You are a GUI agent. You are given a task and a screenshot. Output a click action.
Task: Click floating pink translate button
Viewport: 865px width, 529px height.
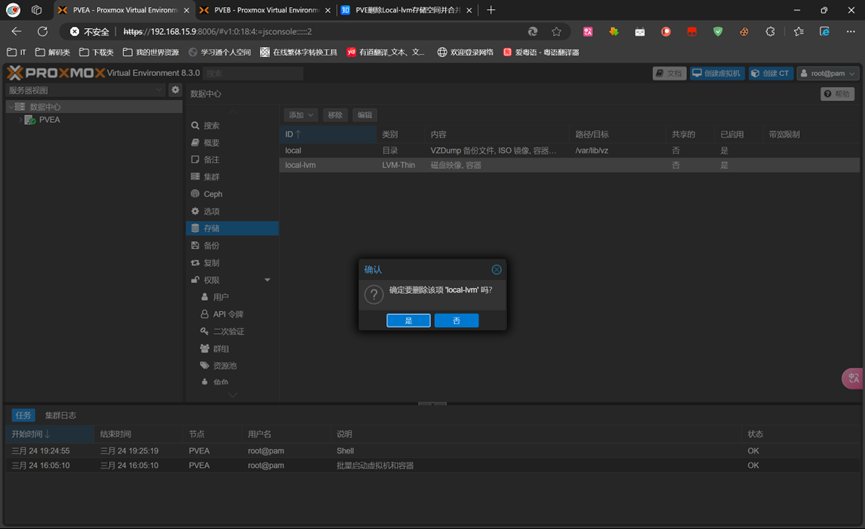click(x=853, y=378)
